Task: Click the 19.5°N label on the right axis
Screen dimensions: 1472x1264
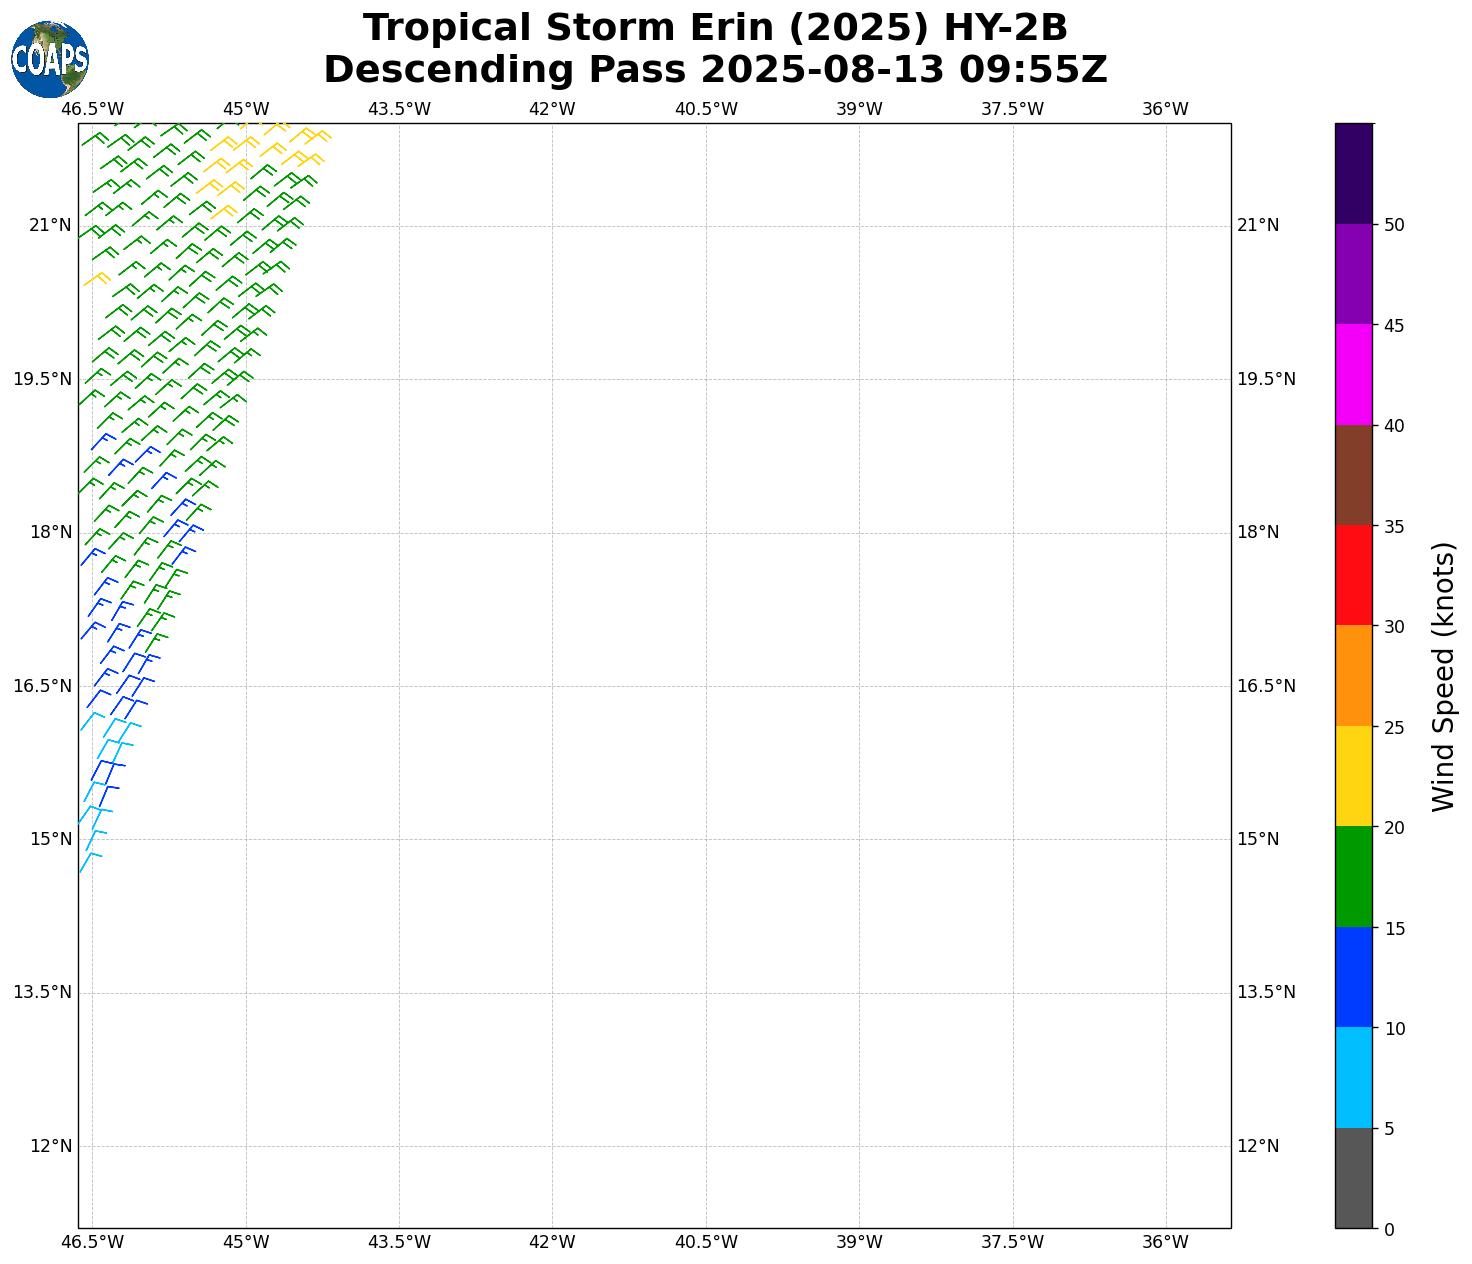Action: [x=1266, y=379]
